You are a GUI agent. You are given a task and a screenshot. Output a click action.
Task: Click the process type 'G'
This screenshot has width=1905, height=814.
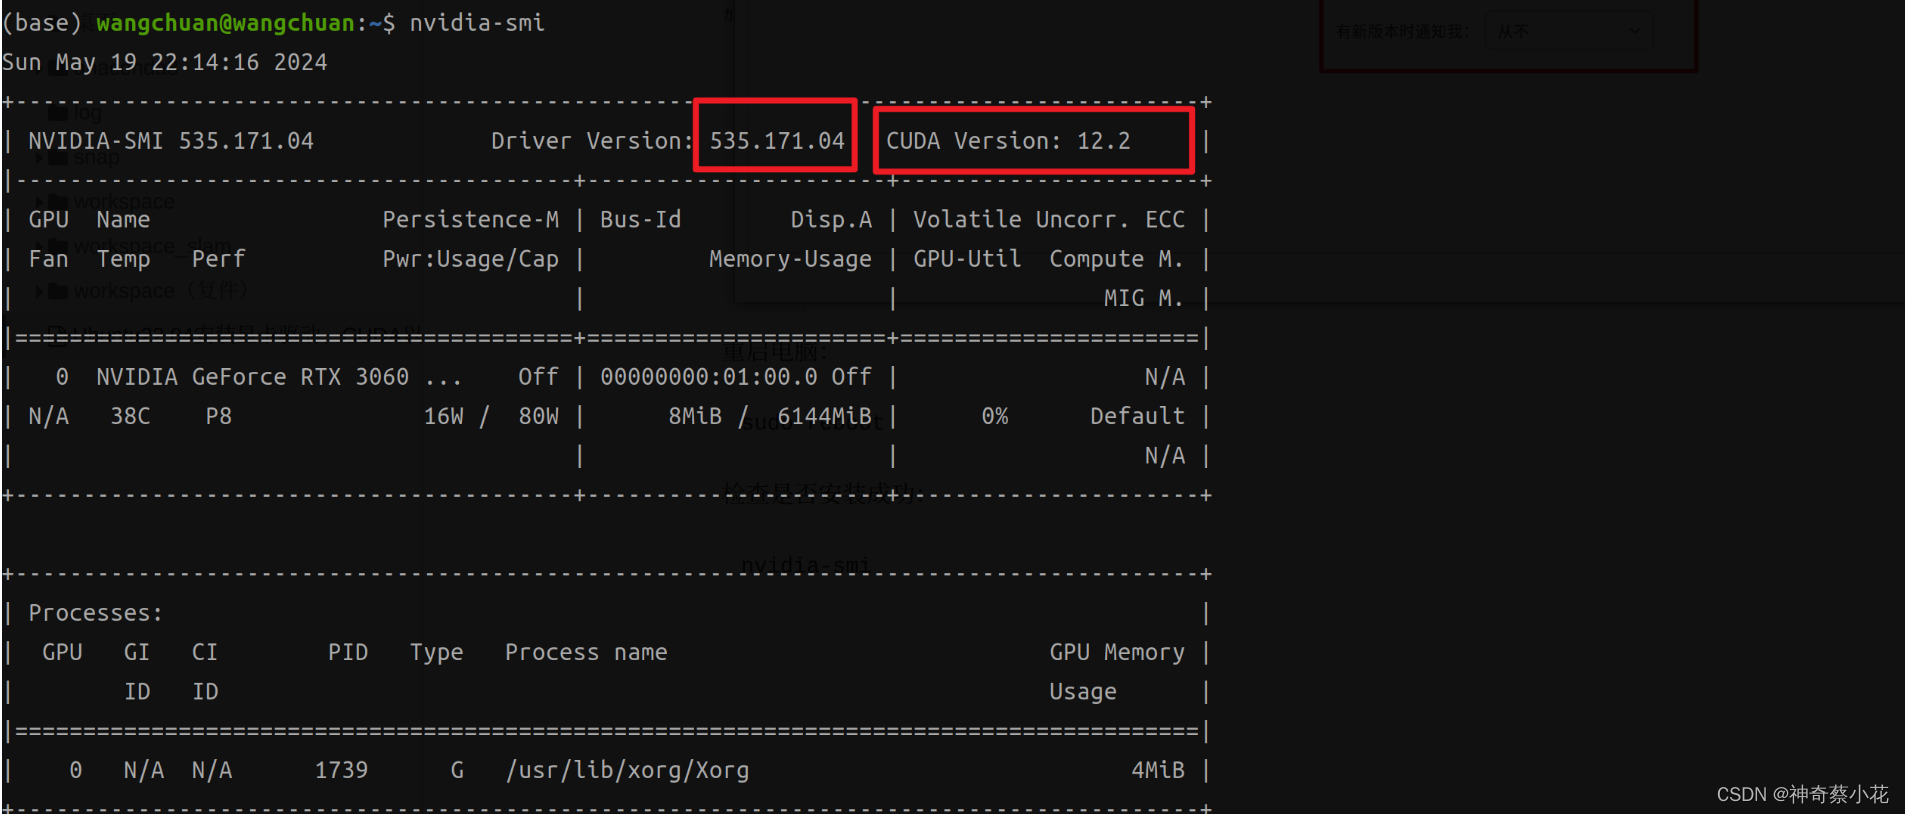[457, 770]
